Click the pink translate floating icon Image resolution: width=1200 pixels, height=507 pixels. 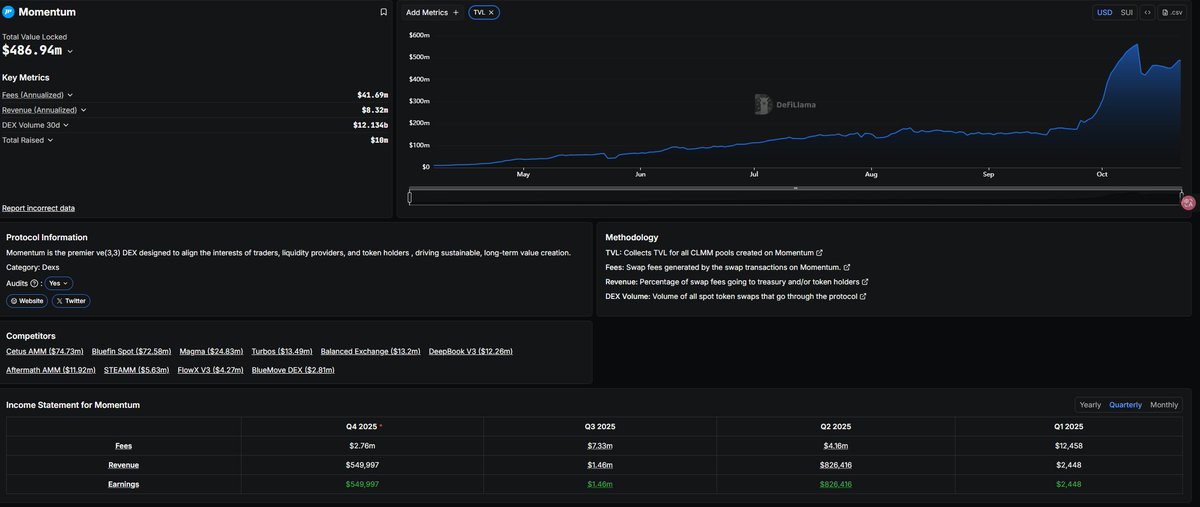tap(1188, 203)
